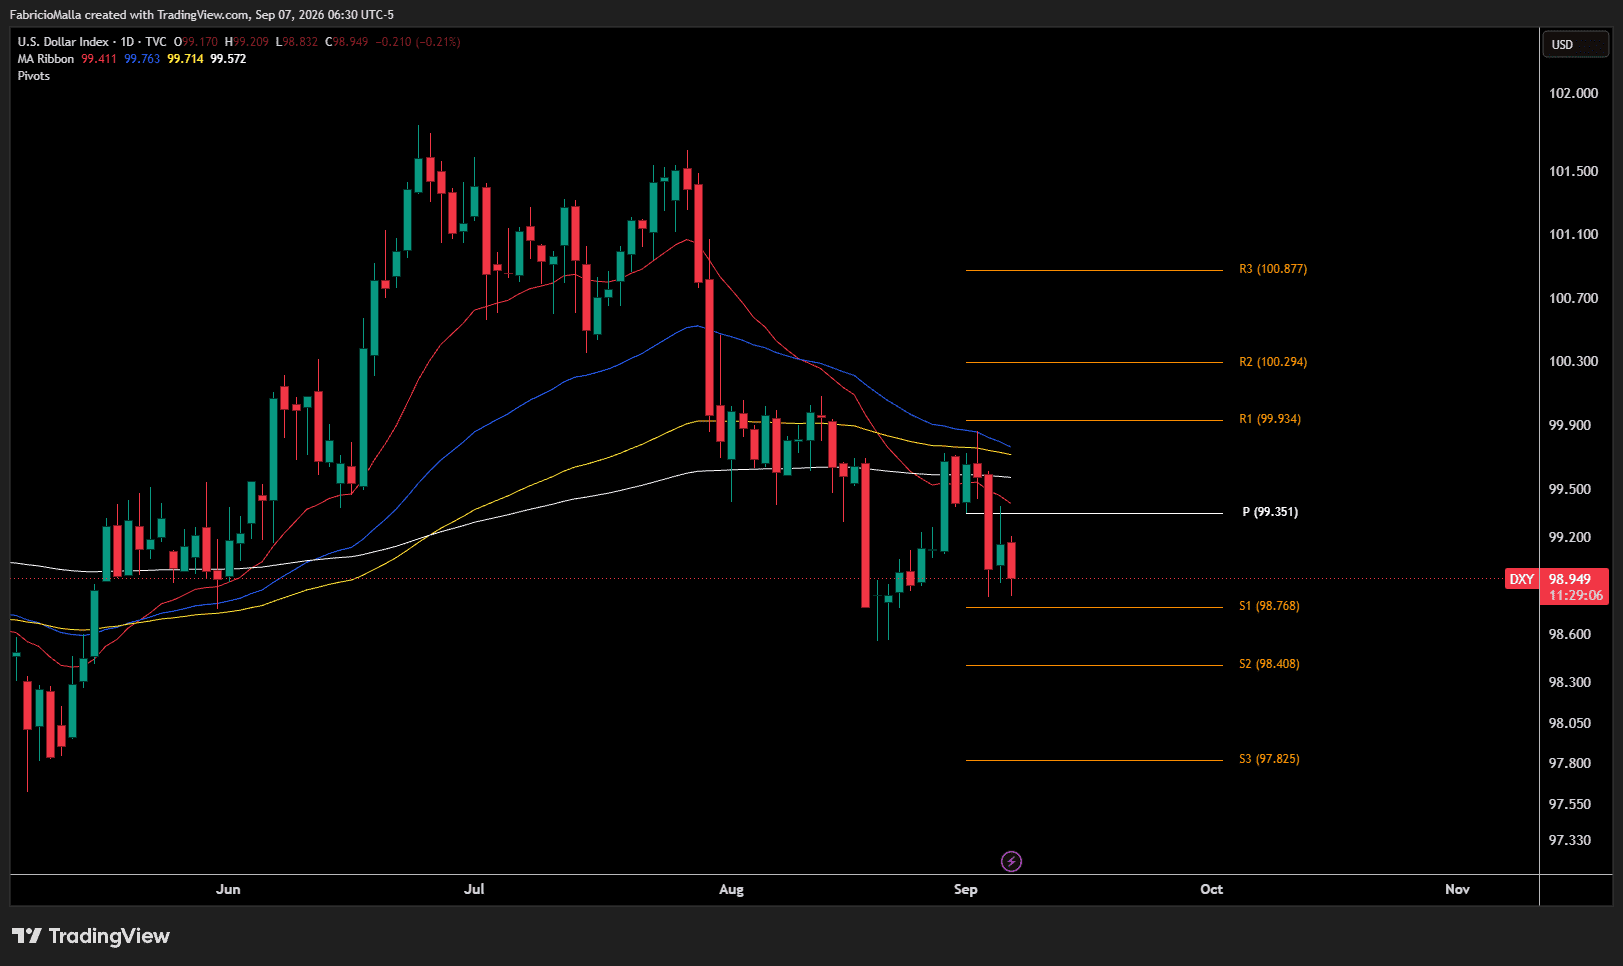Click the U.S. Dollar Index symbol title
The image size is (1623, 966).
(x=63, y=42)
